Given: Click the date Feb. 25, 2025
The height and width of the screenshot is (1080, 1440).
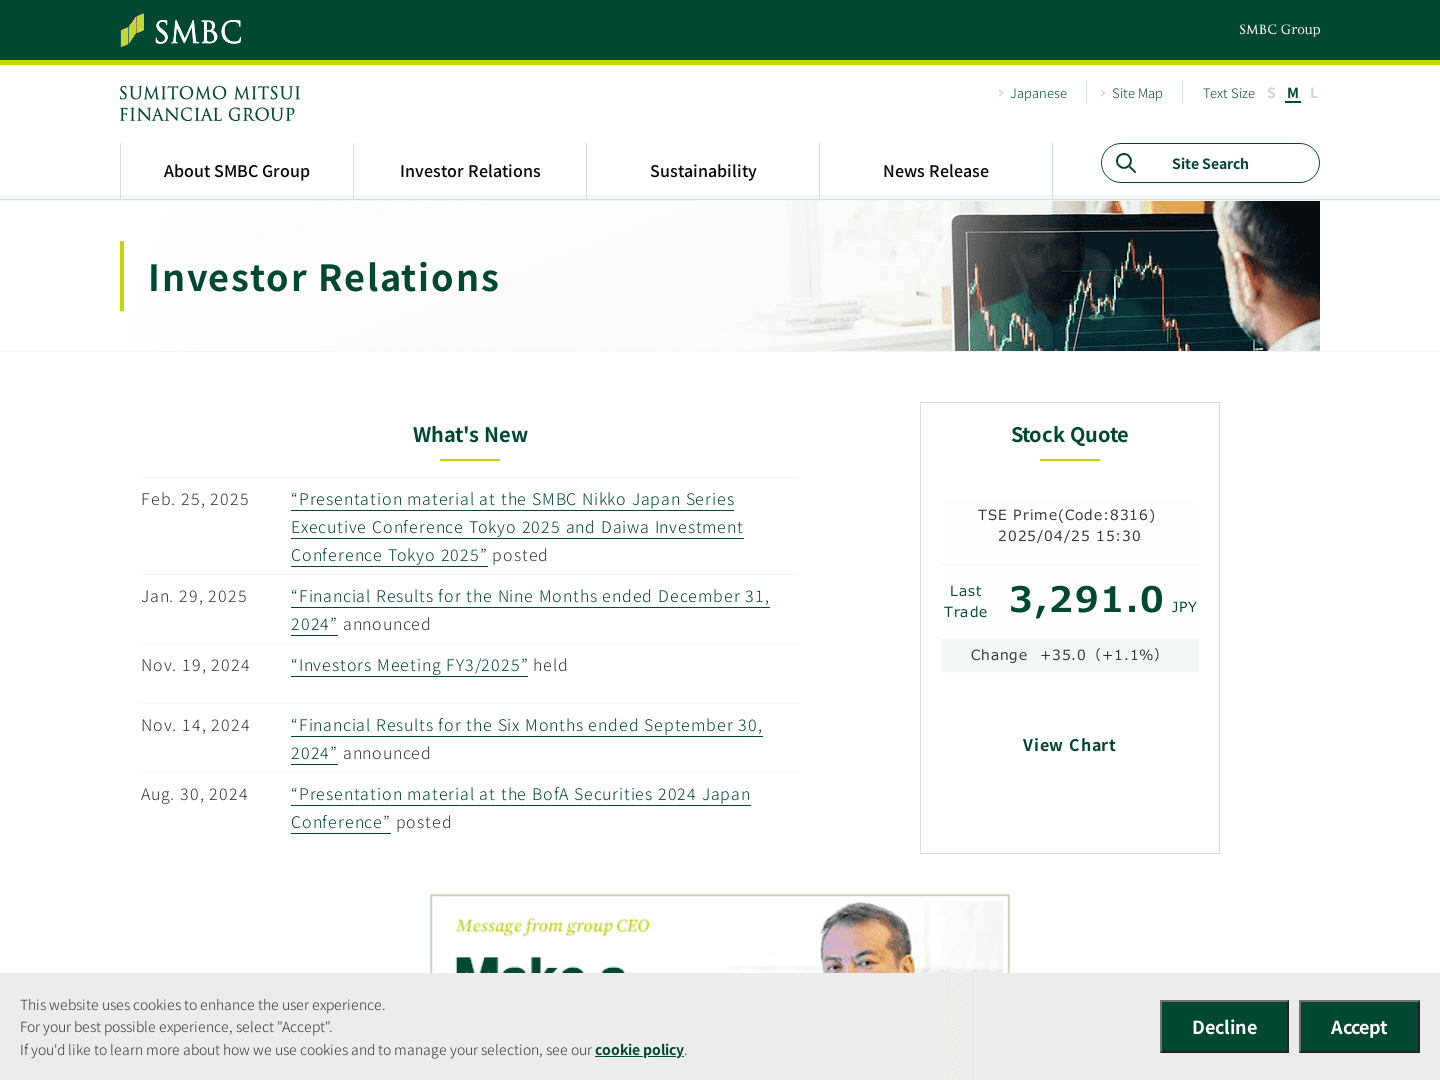Looking at the screenshot, I should [x=195, y=499].
